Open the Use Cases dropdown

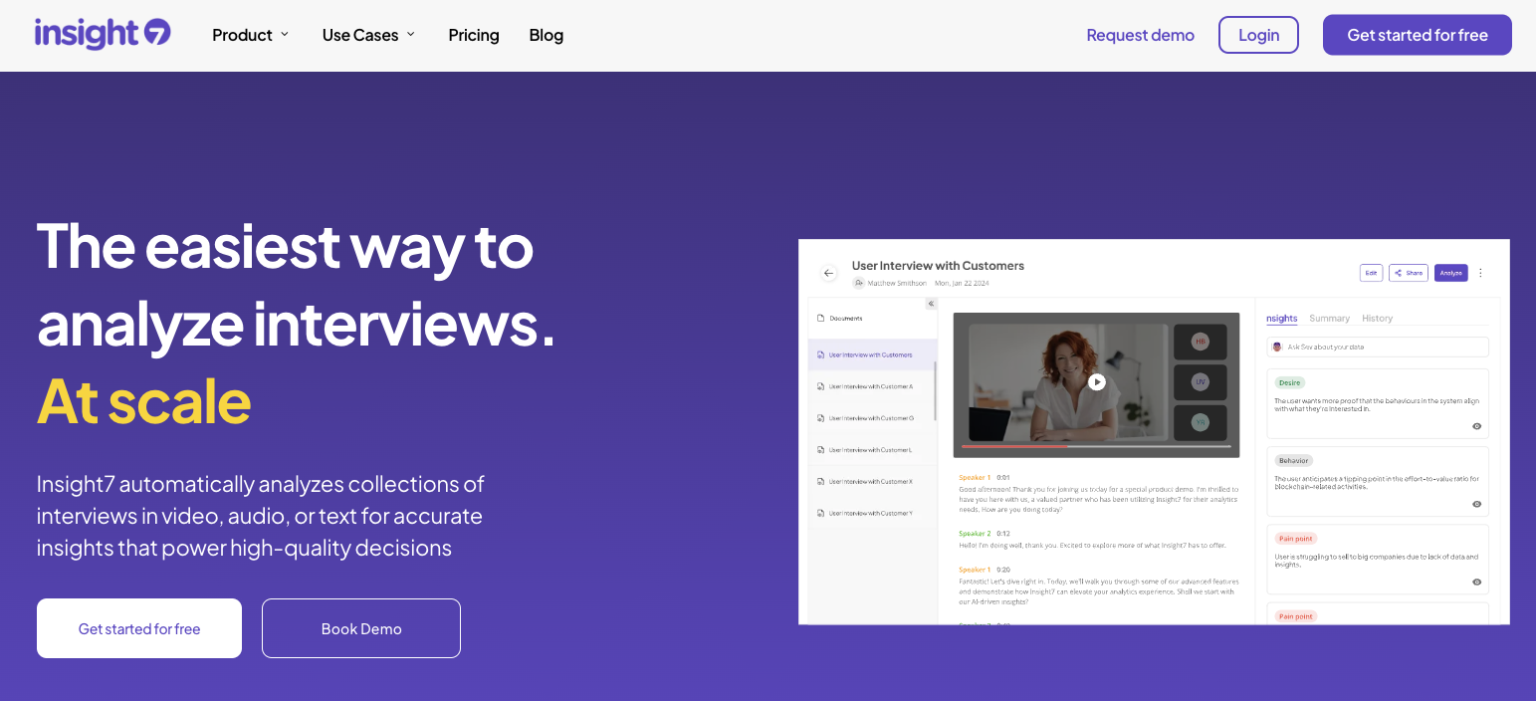(x=367, y=35)
